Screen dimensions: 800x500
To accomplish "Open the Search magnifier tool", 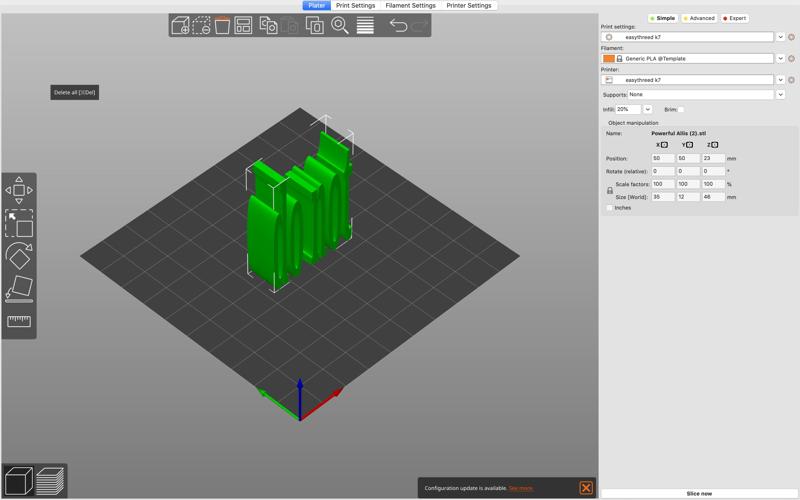I will coord(340,26).
